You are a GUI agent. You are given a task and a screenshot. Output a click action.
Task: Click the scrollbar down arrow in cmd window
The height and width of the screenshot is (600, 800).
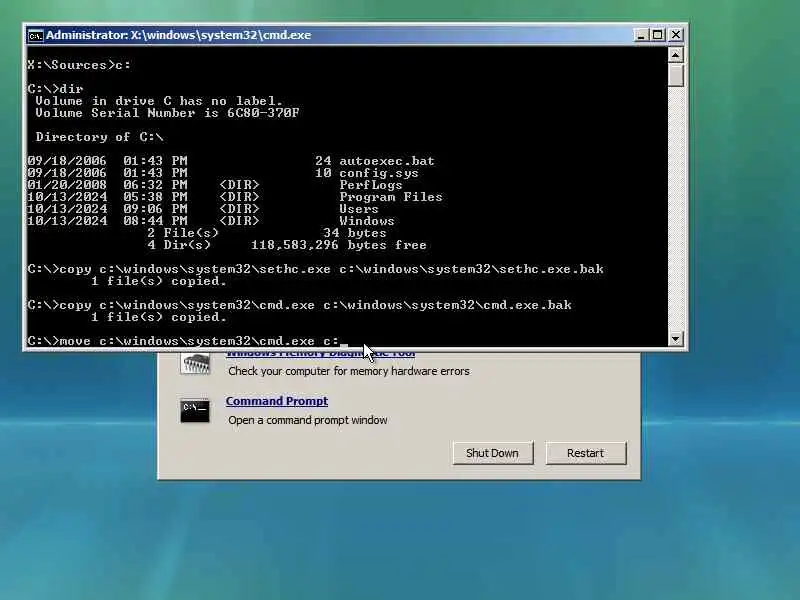pyautogui.click(x=676, y=338)
